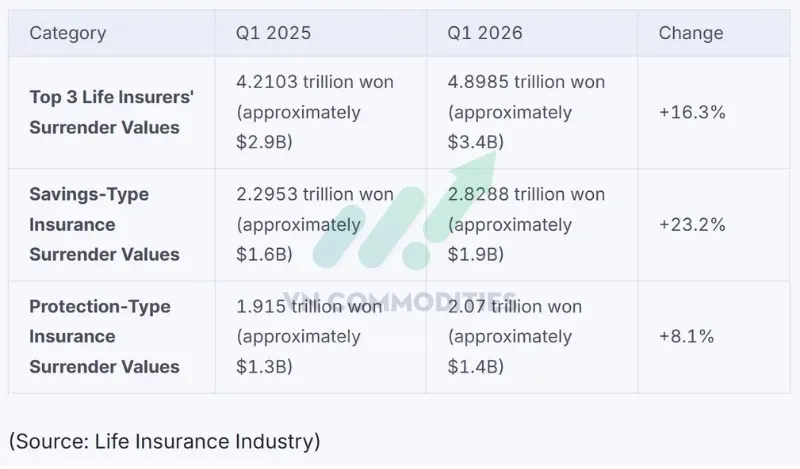Select the Q1 2025 column header
Viewport: 800px width, 469px height.
273,33
